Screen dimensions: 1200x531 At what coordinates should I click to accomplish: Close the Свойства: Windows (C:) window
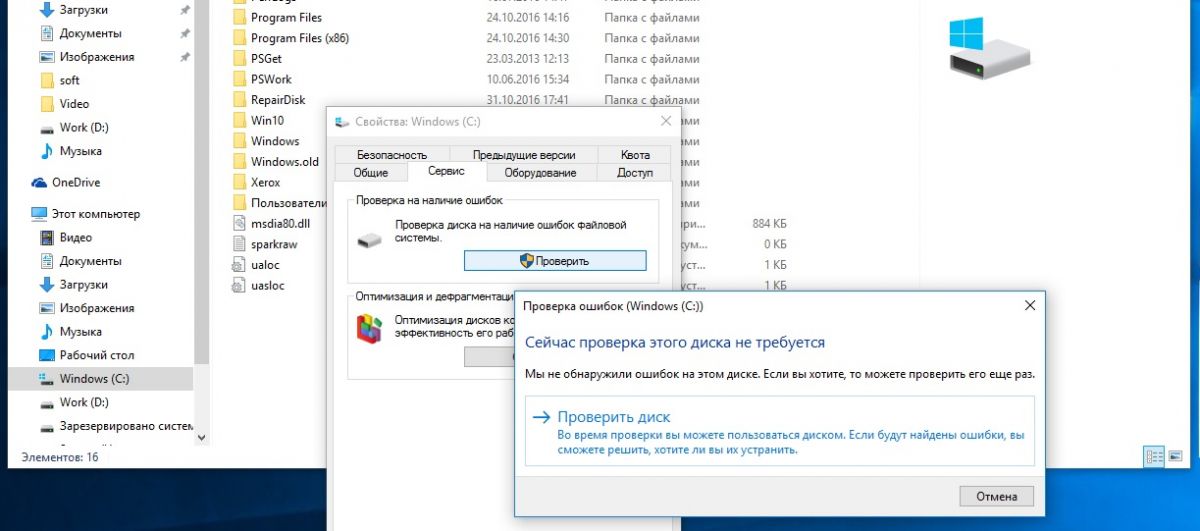tap(666, 121)
